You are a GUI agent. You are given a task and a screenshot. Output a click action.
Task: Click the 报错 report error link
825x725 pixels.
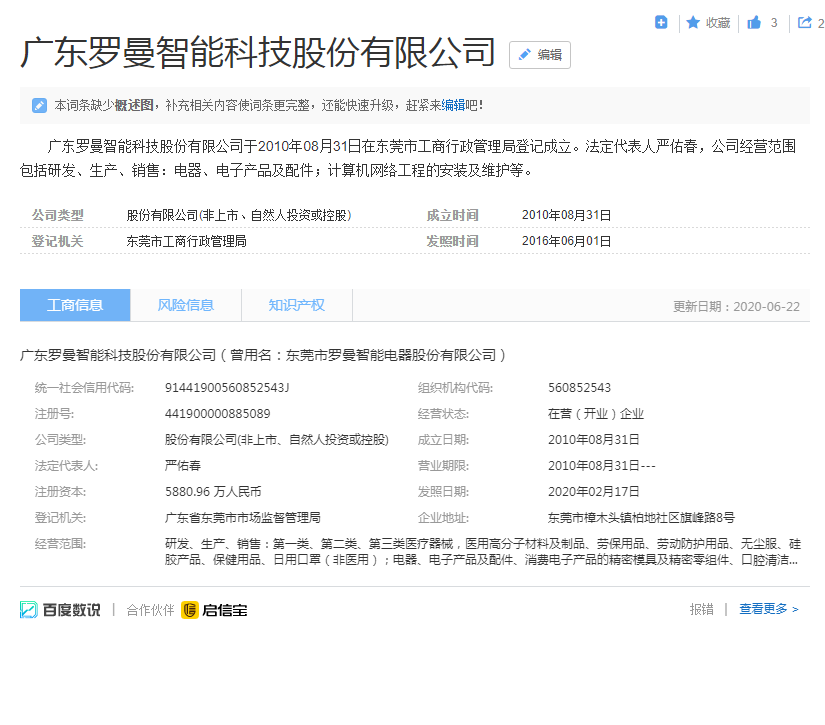point(701,609)
